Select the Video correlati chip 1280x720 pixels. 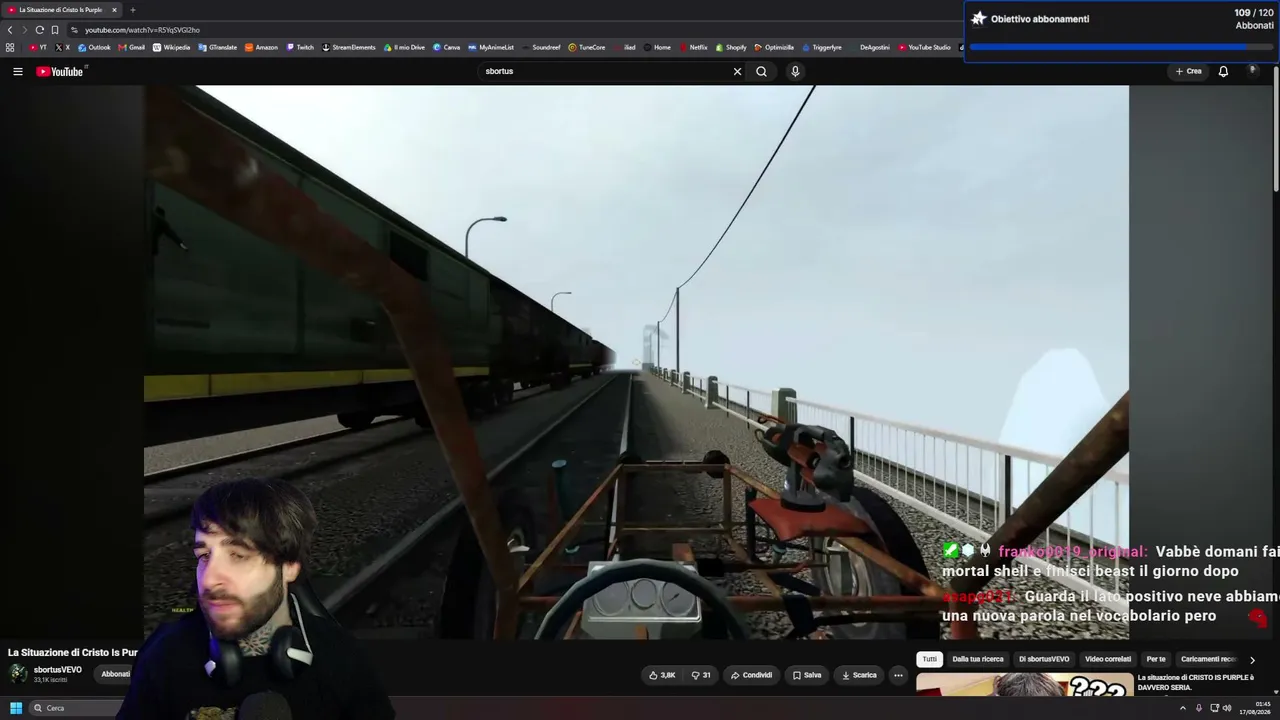1108,659
